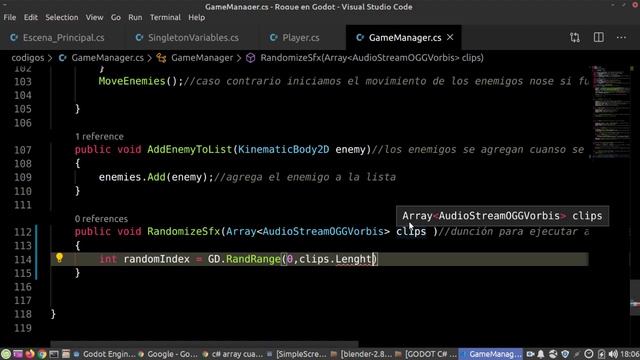Open the Changes (compare) icon in editor toolbar
The image size is (640, 360).
tap(575, 38)
